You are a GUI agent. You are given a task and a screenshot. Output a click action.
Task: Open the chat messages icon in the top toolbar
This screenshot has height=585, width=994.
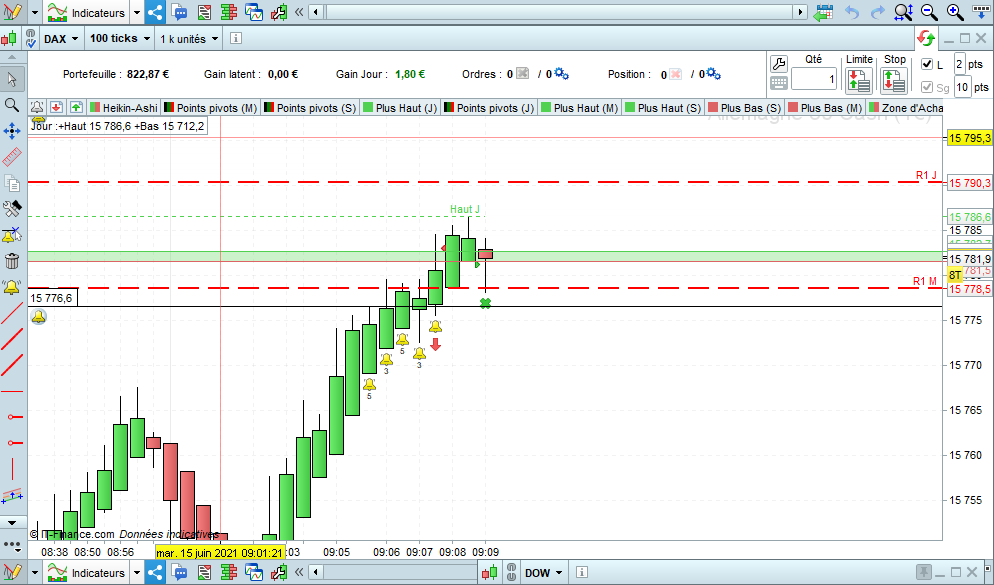180,12
